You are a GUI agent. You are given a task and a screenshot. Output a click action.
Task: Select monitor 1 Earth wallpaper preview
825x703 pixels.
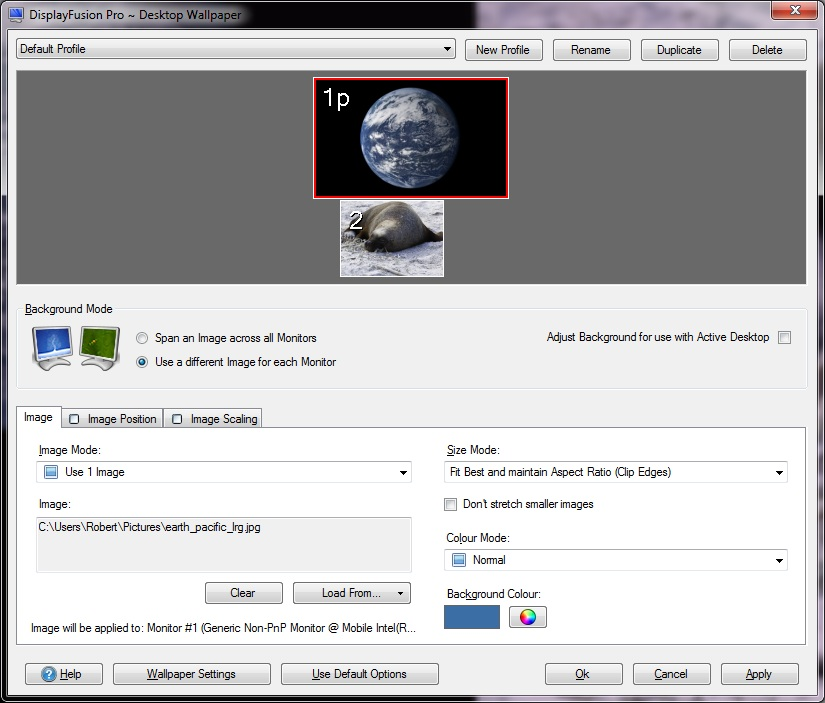coord(410,138)
